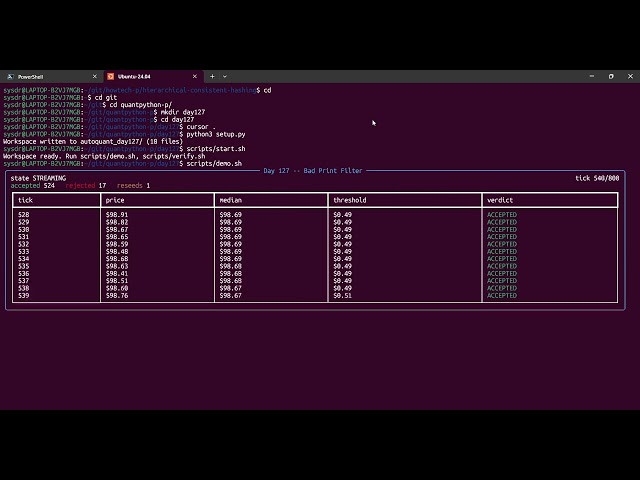Switch to the PowerShell tab
This screenshot has width=640, height=480.
pos(52,76)
